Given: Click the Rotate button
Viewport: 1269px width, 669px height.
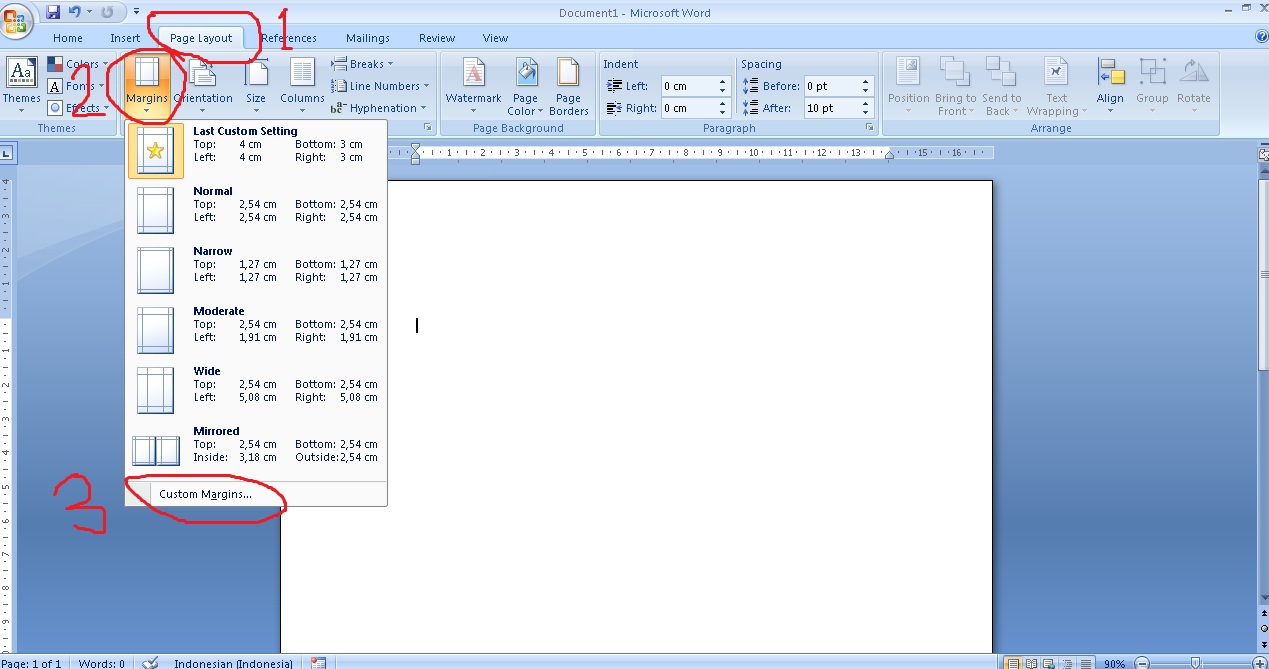Looking at the screenshot, I should (x=1194, y=87).
